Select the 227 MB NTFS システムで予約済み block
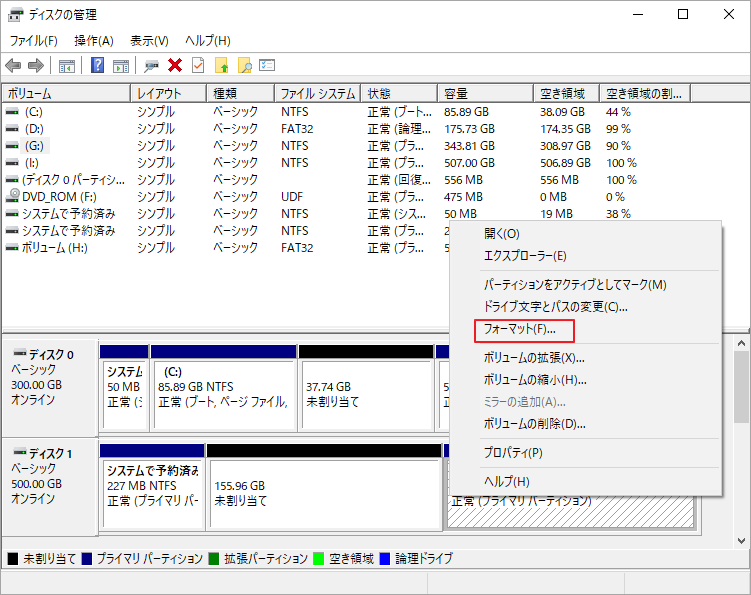This screenshot has height=595, width=751. (x=152, y=487)
